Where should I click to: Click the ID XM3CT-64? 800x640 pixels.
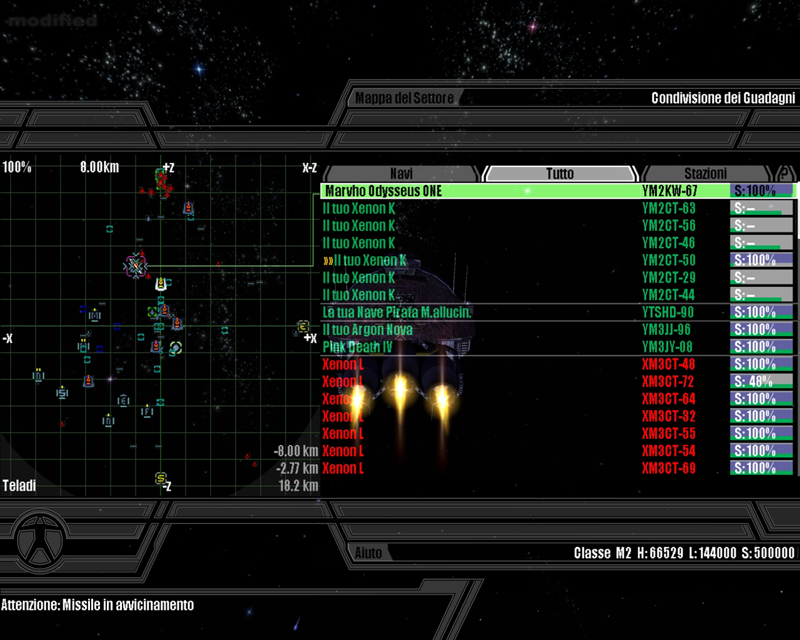[x=668, y=399]
